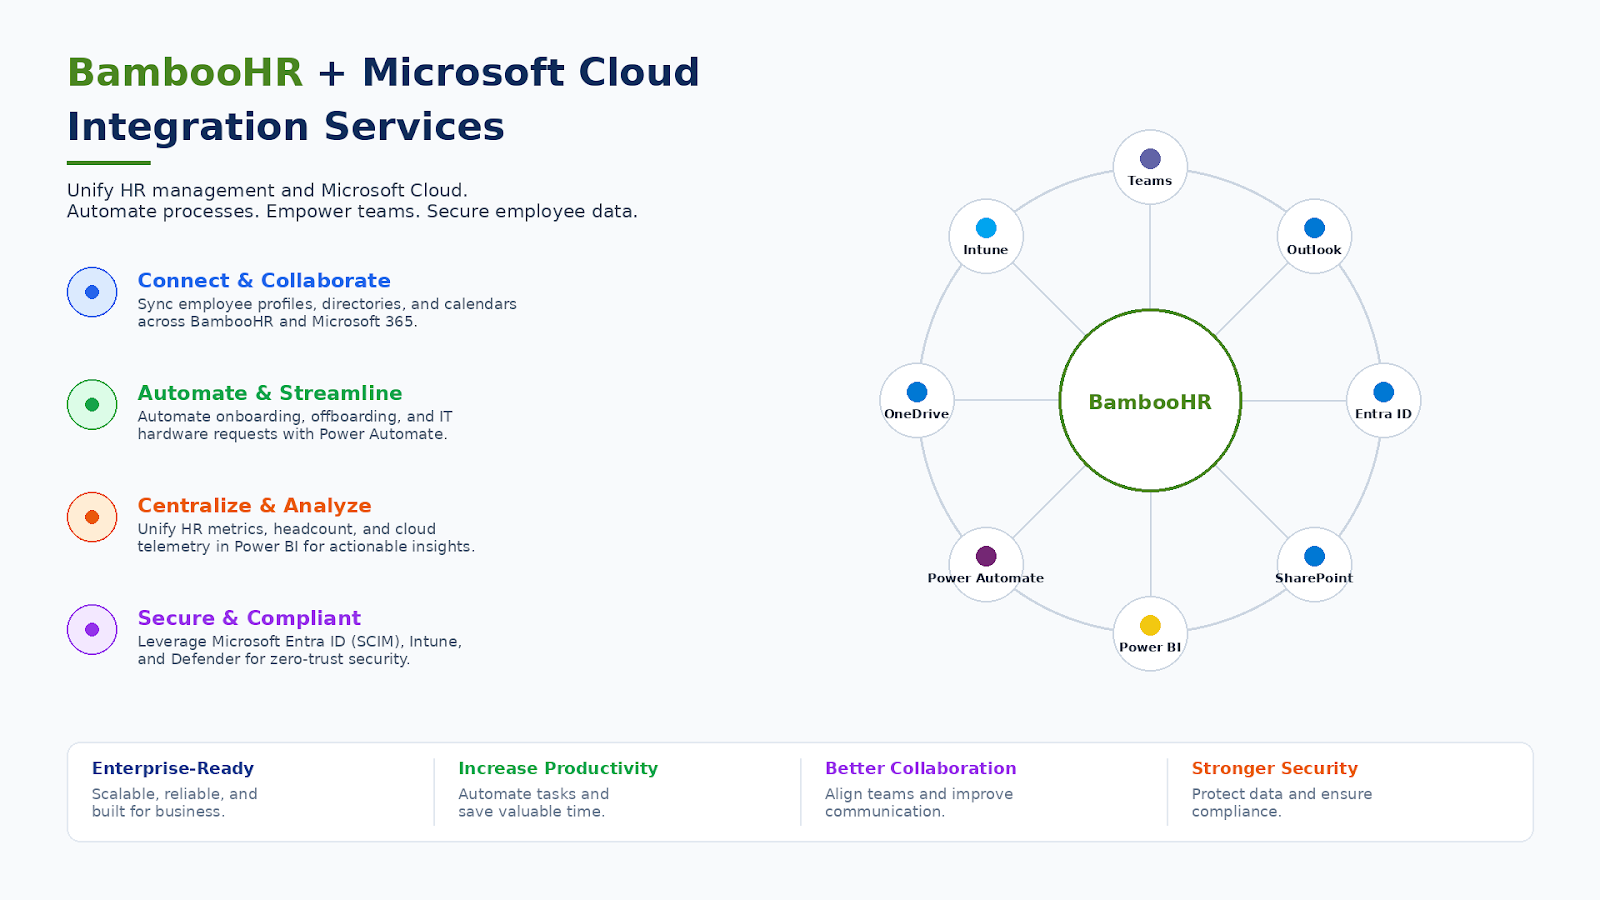Select the SharePoint node
The height and width of the screenshot is (900, 1600).
point(1314,564)
